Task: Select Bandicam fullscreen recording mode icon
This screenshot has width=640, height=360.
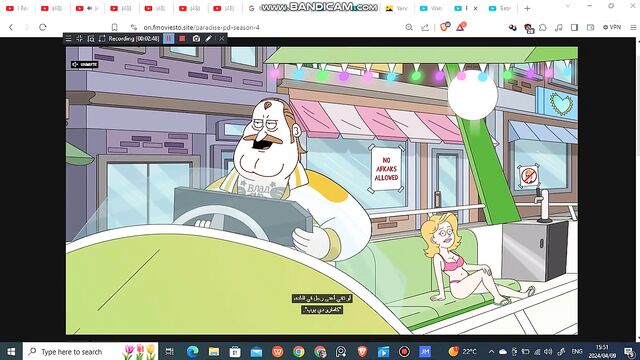Action: pyautogui.click(x=80, y=38)
